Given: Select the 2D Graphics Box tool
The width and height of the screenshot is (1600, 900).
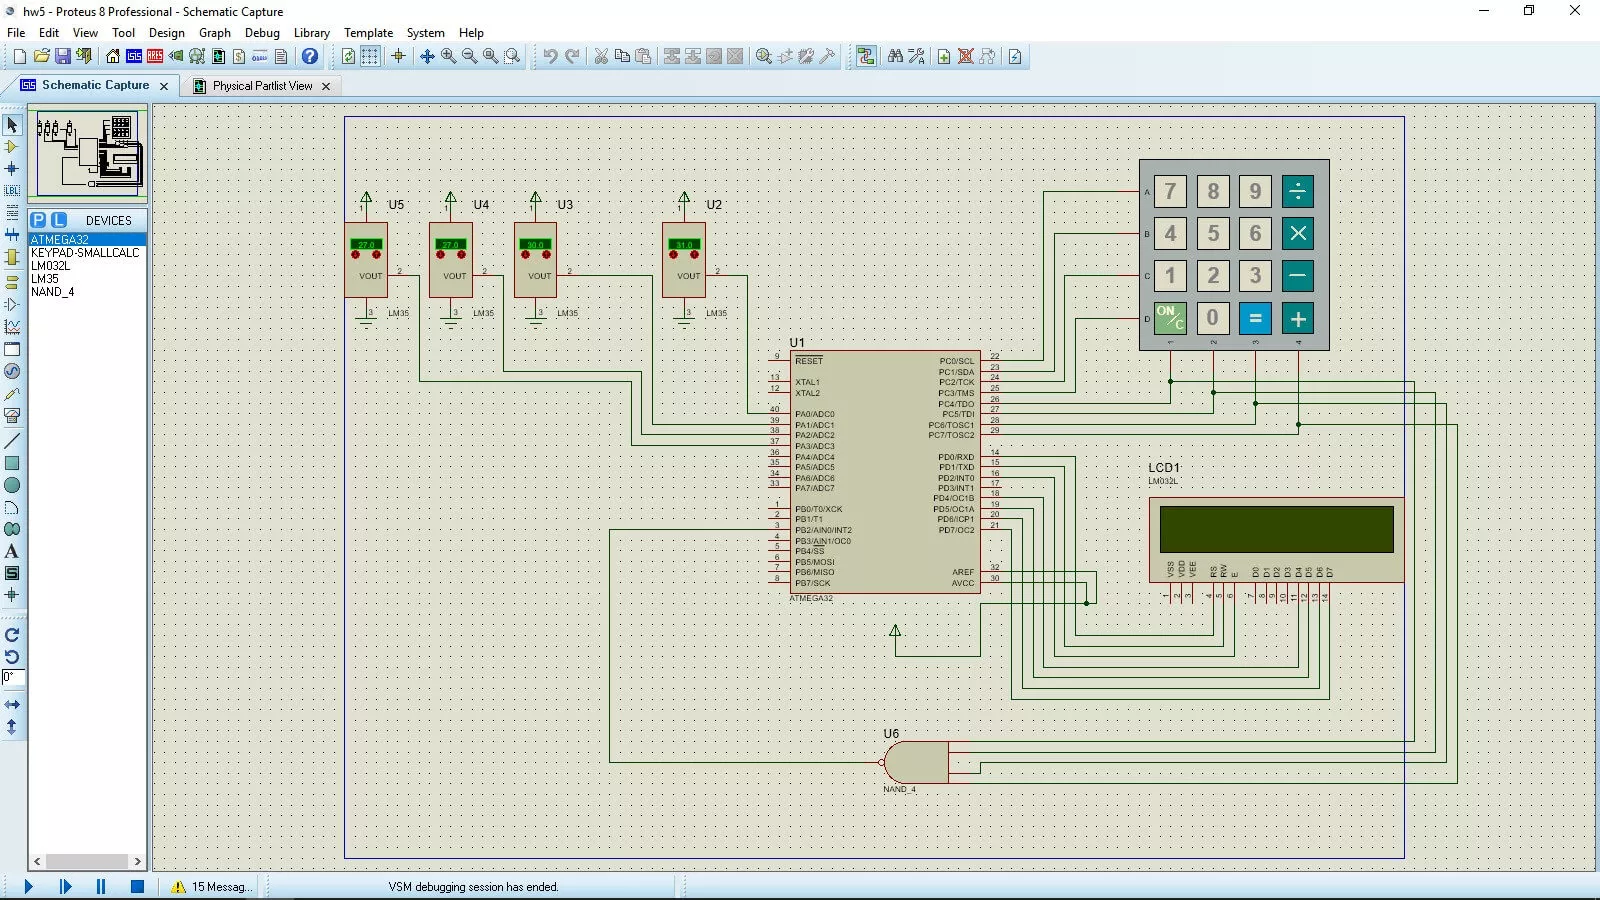Looking at the screenshot, I should coord(12,463).
